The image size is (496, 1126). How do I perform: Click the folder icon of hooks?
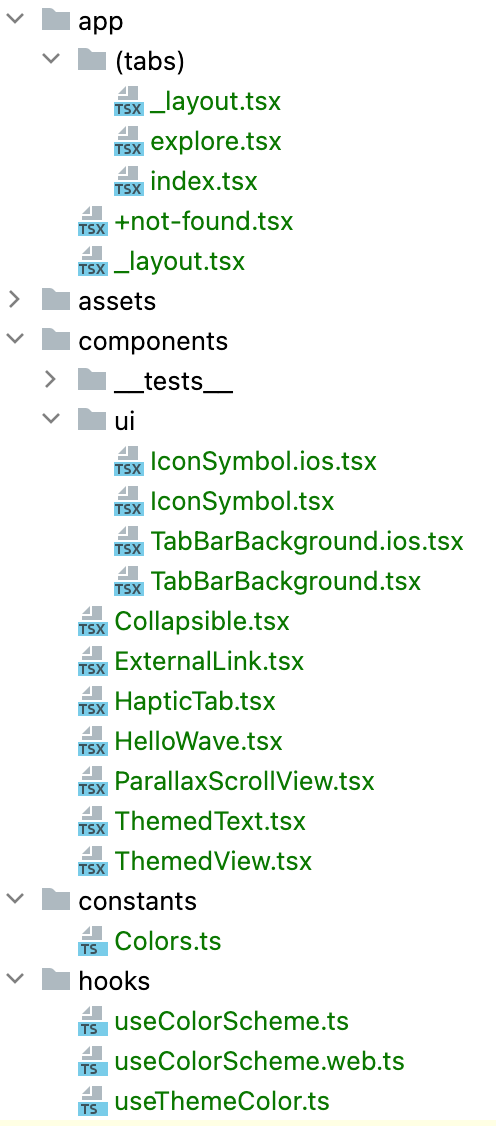[56, 980]
